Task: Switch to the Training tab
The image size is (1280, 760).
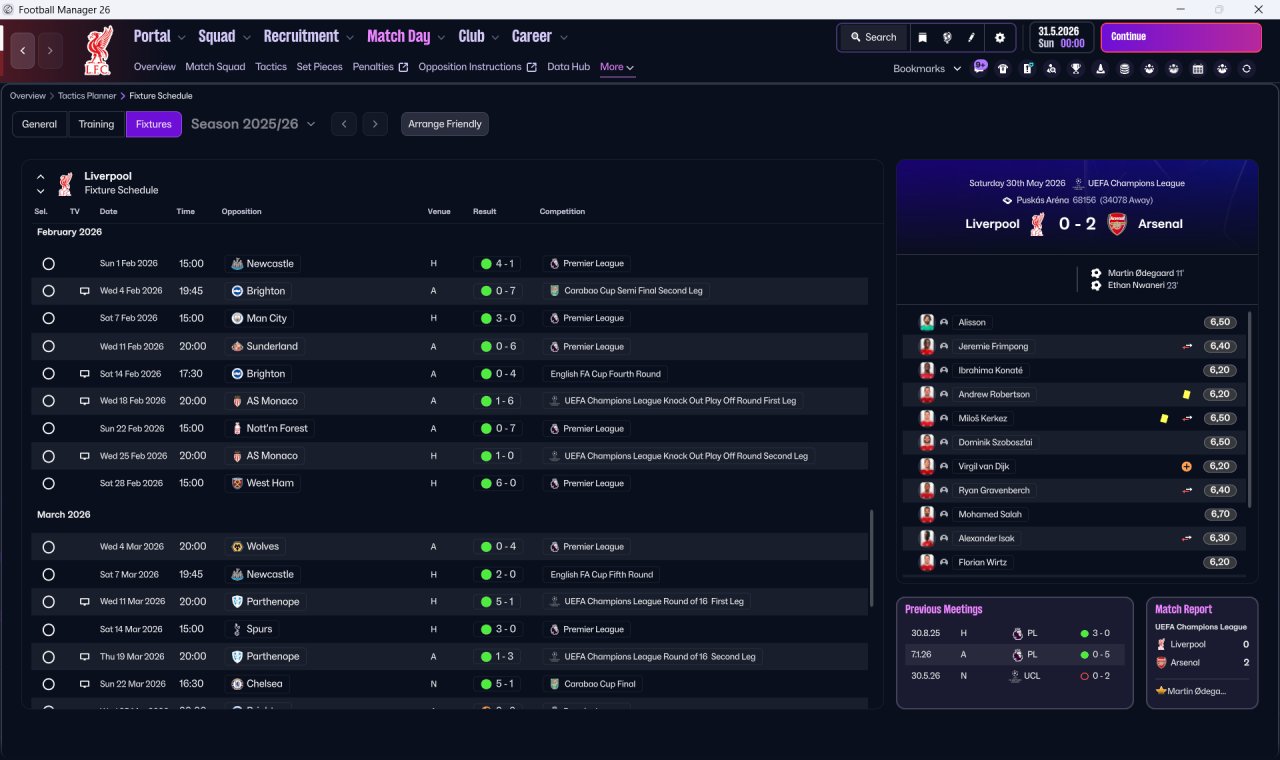Action: [x=96, y=124]
